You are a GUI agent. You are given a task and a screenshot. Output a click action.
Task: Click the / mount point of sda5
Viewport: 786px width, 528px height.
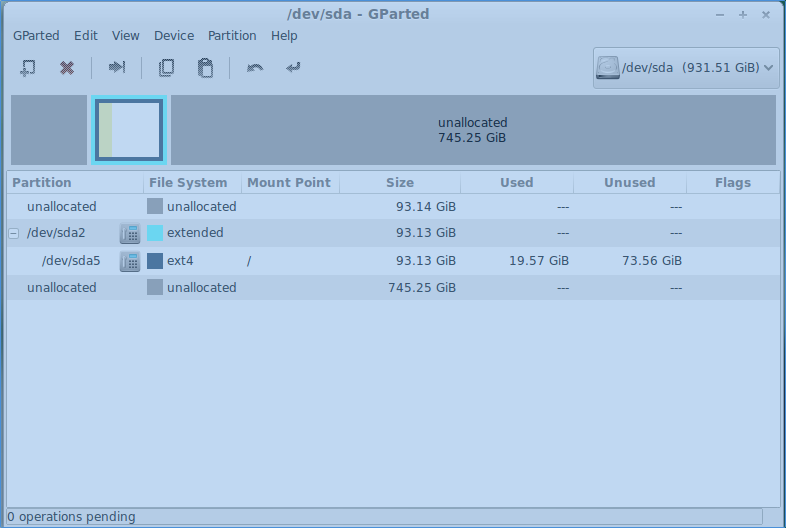pyautogui.click(x=249, y=261)
